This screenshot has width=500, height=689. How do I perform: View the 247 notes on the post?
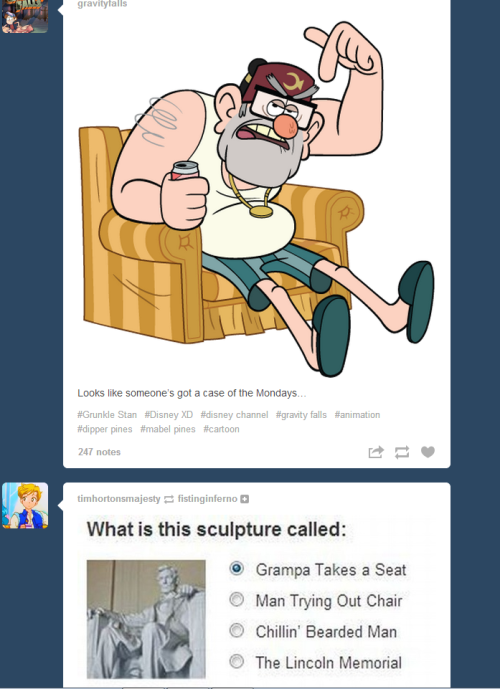(x=99, y=452)
